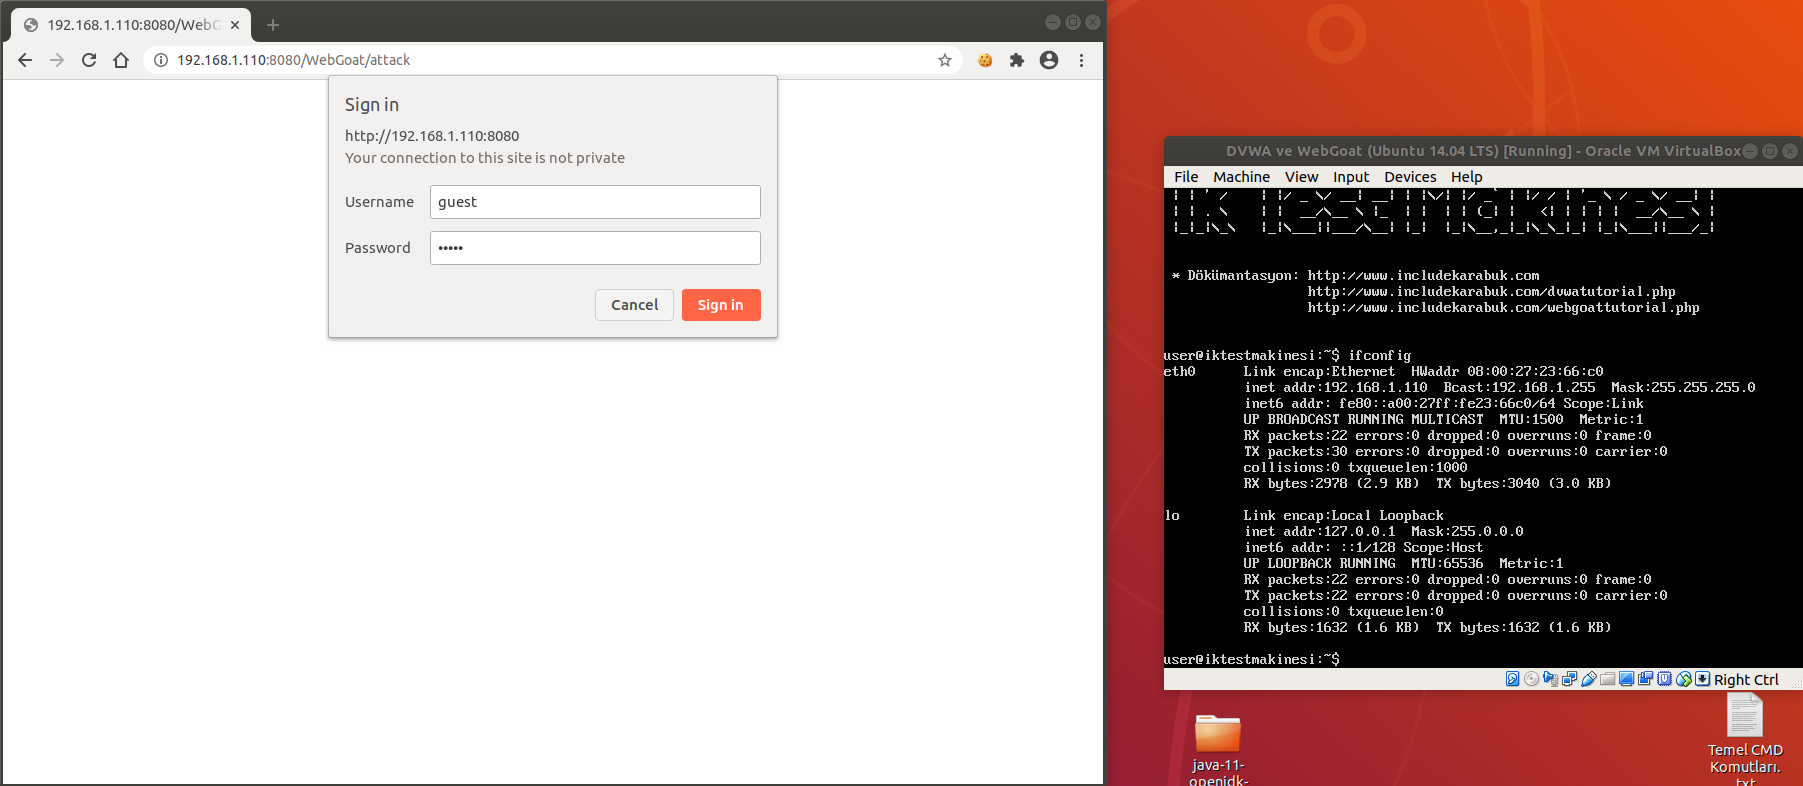Click the VirtualBox display settings icon
Viewport: 1803px width, 786px height.
tap(1627, 679)
